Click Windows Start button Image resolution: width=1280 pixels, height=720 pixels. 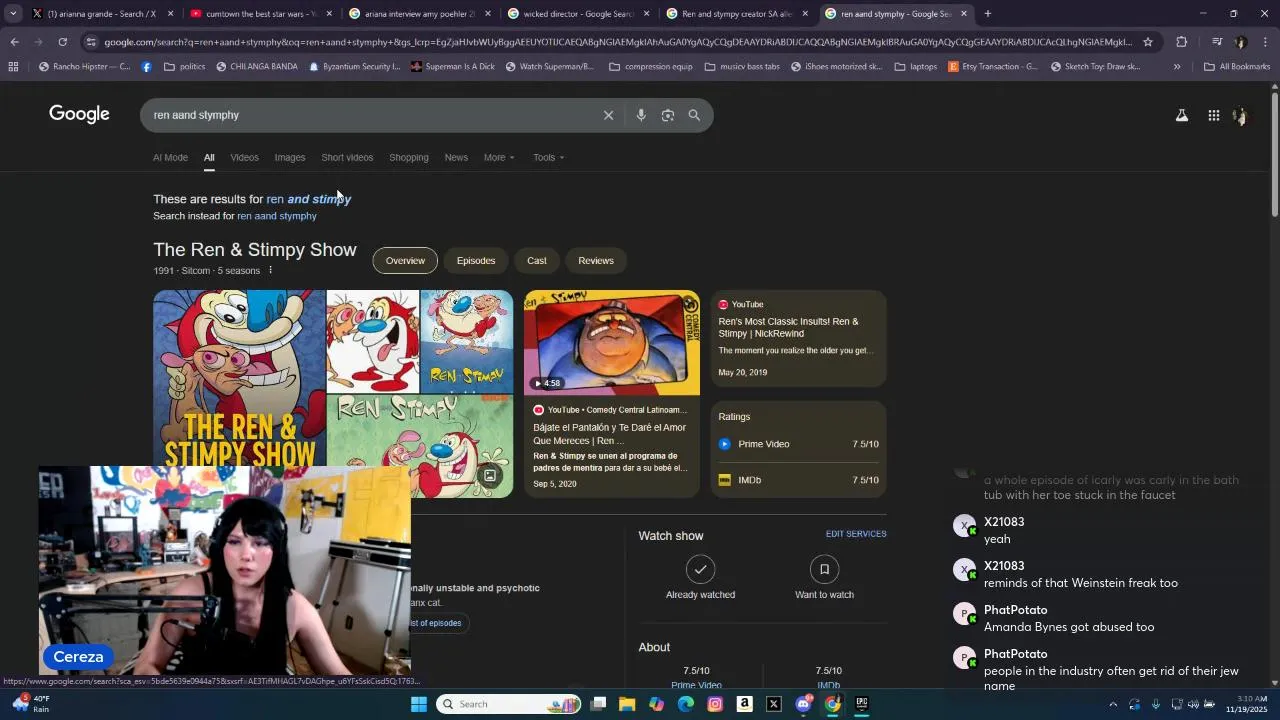pyautogui.click(x=419, y=704)
